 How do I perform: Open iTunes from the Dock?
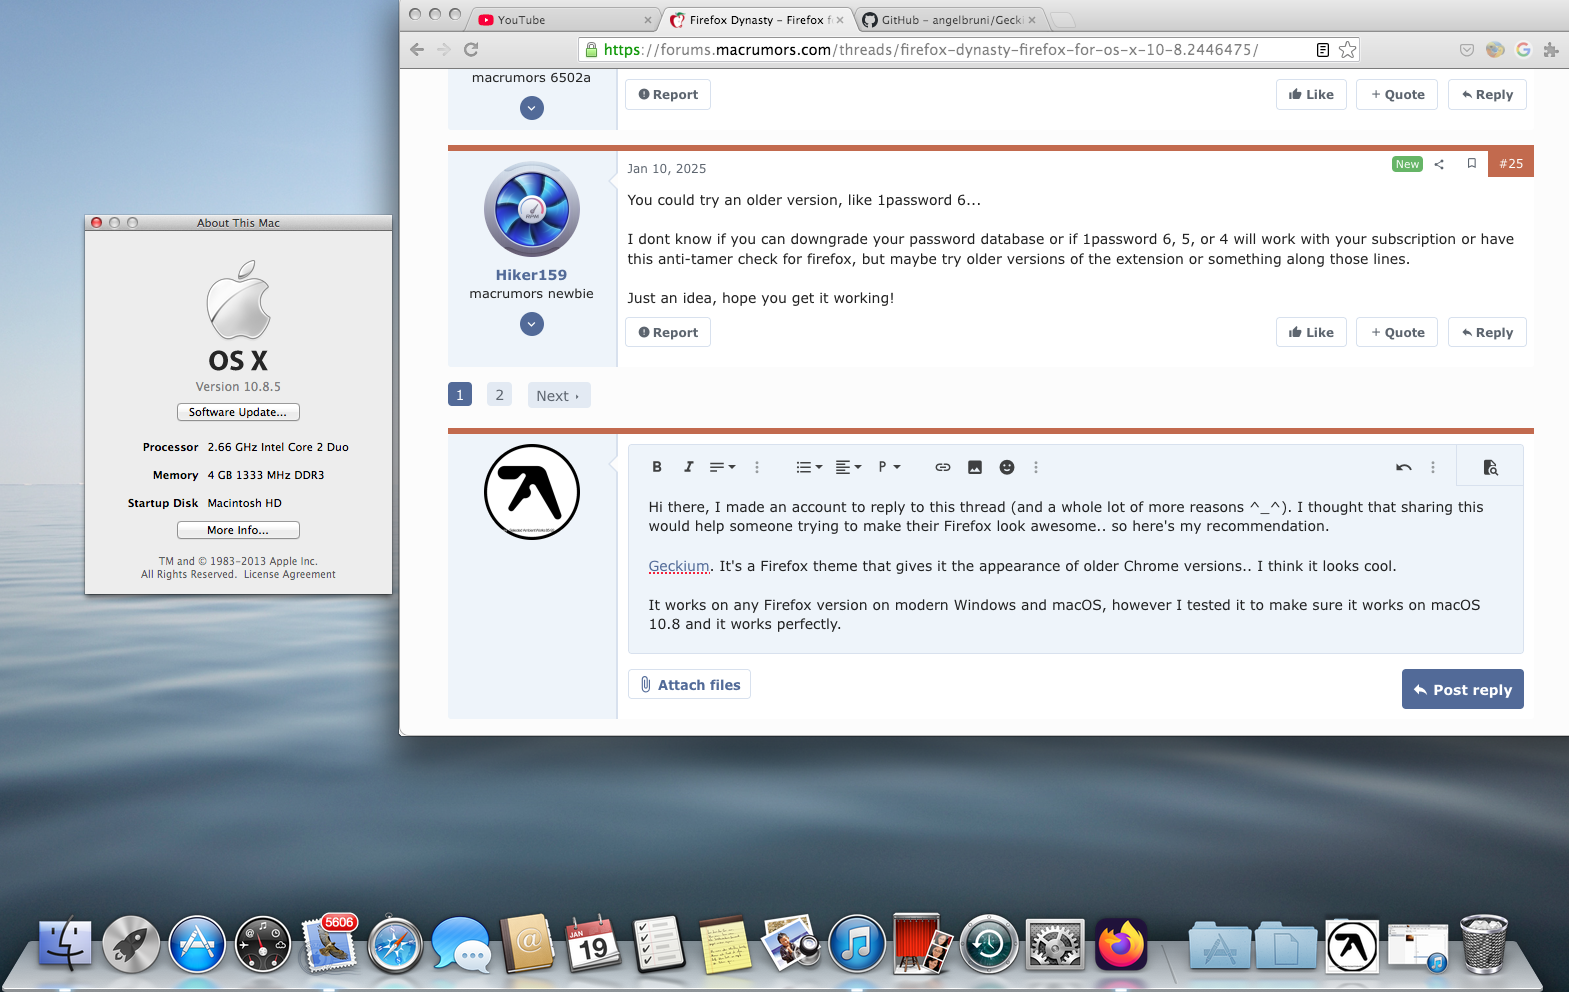pyautogui.click(x=857, y=944)
